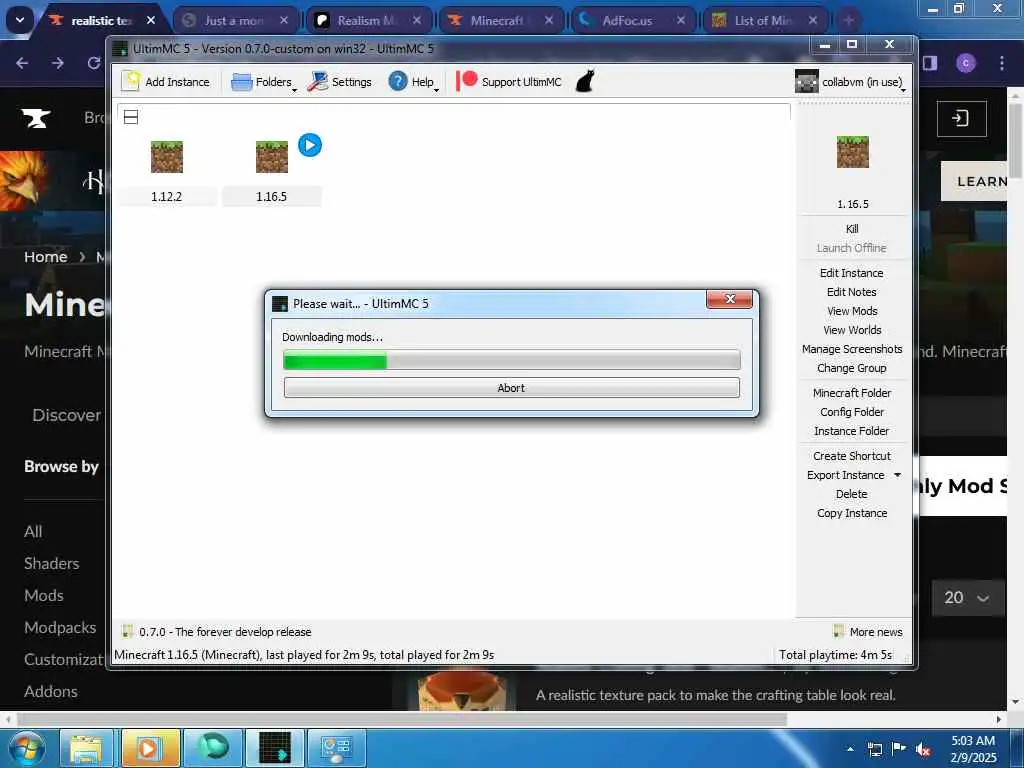
Task: Open View Worlds for the instance
Action: click(852, 330)
